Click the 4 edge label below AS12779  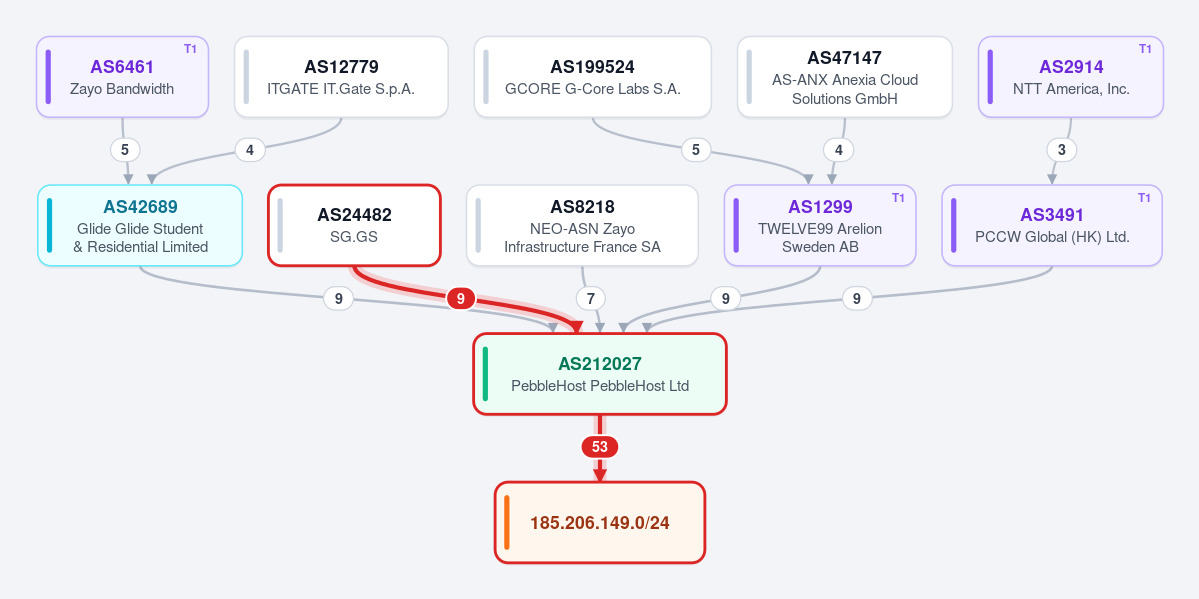(x=250, y=150)
